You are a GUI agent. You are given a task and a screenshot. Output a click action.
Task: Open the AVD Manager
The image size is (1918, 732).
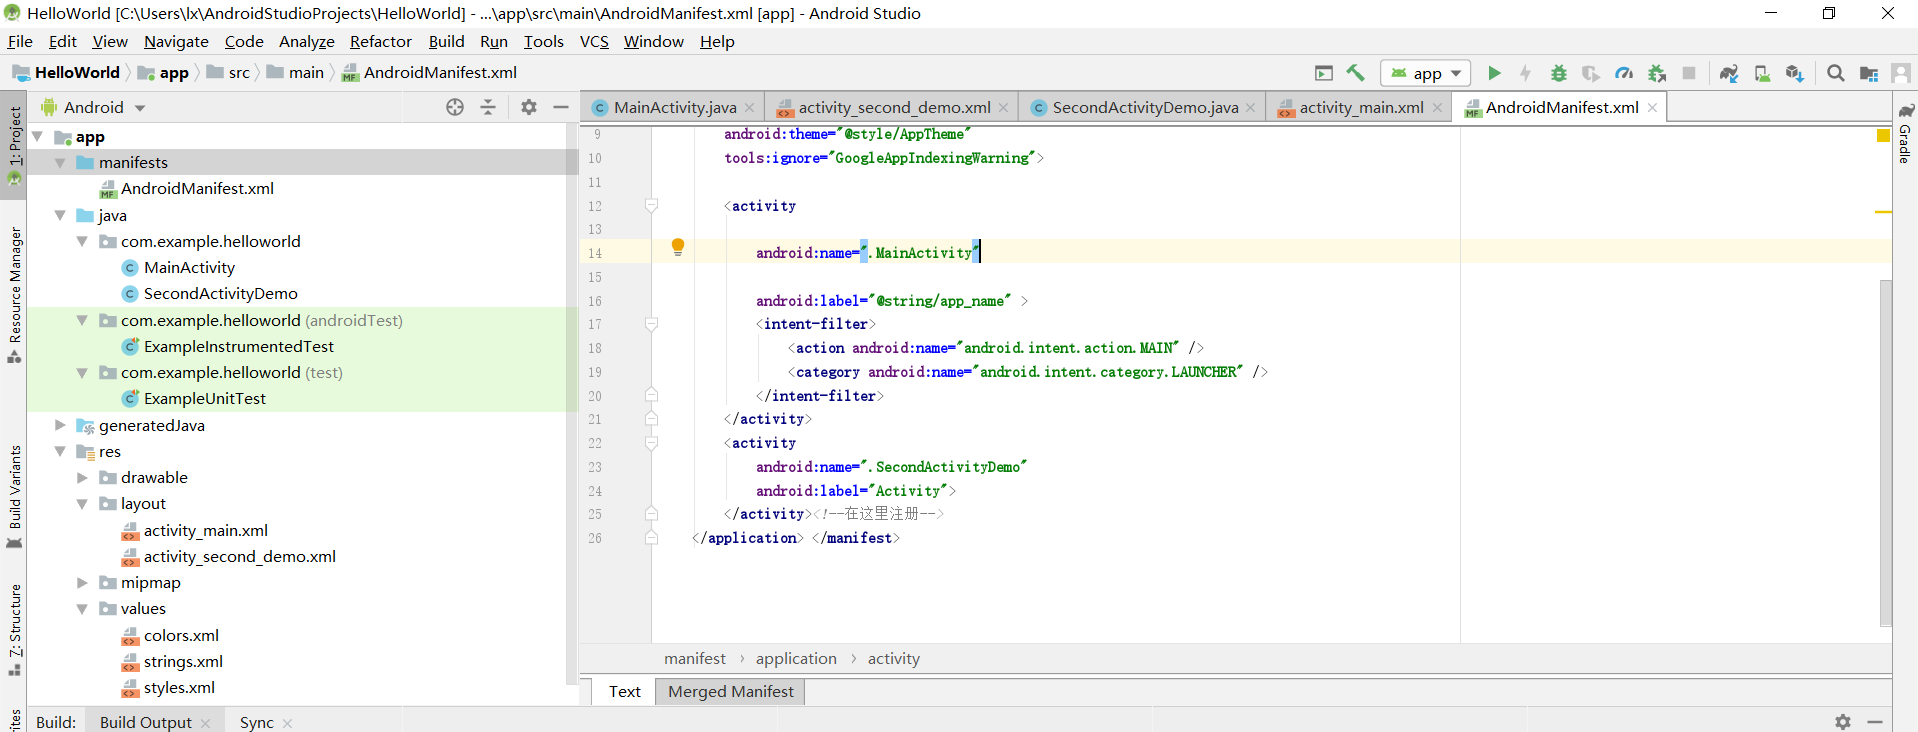1762,73
